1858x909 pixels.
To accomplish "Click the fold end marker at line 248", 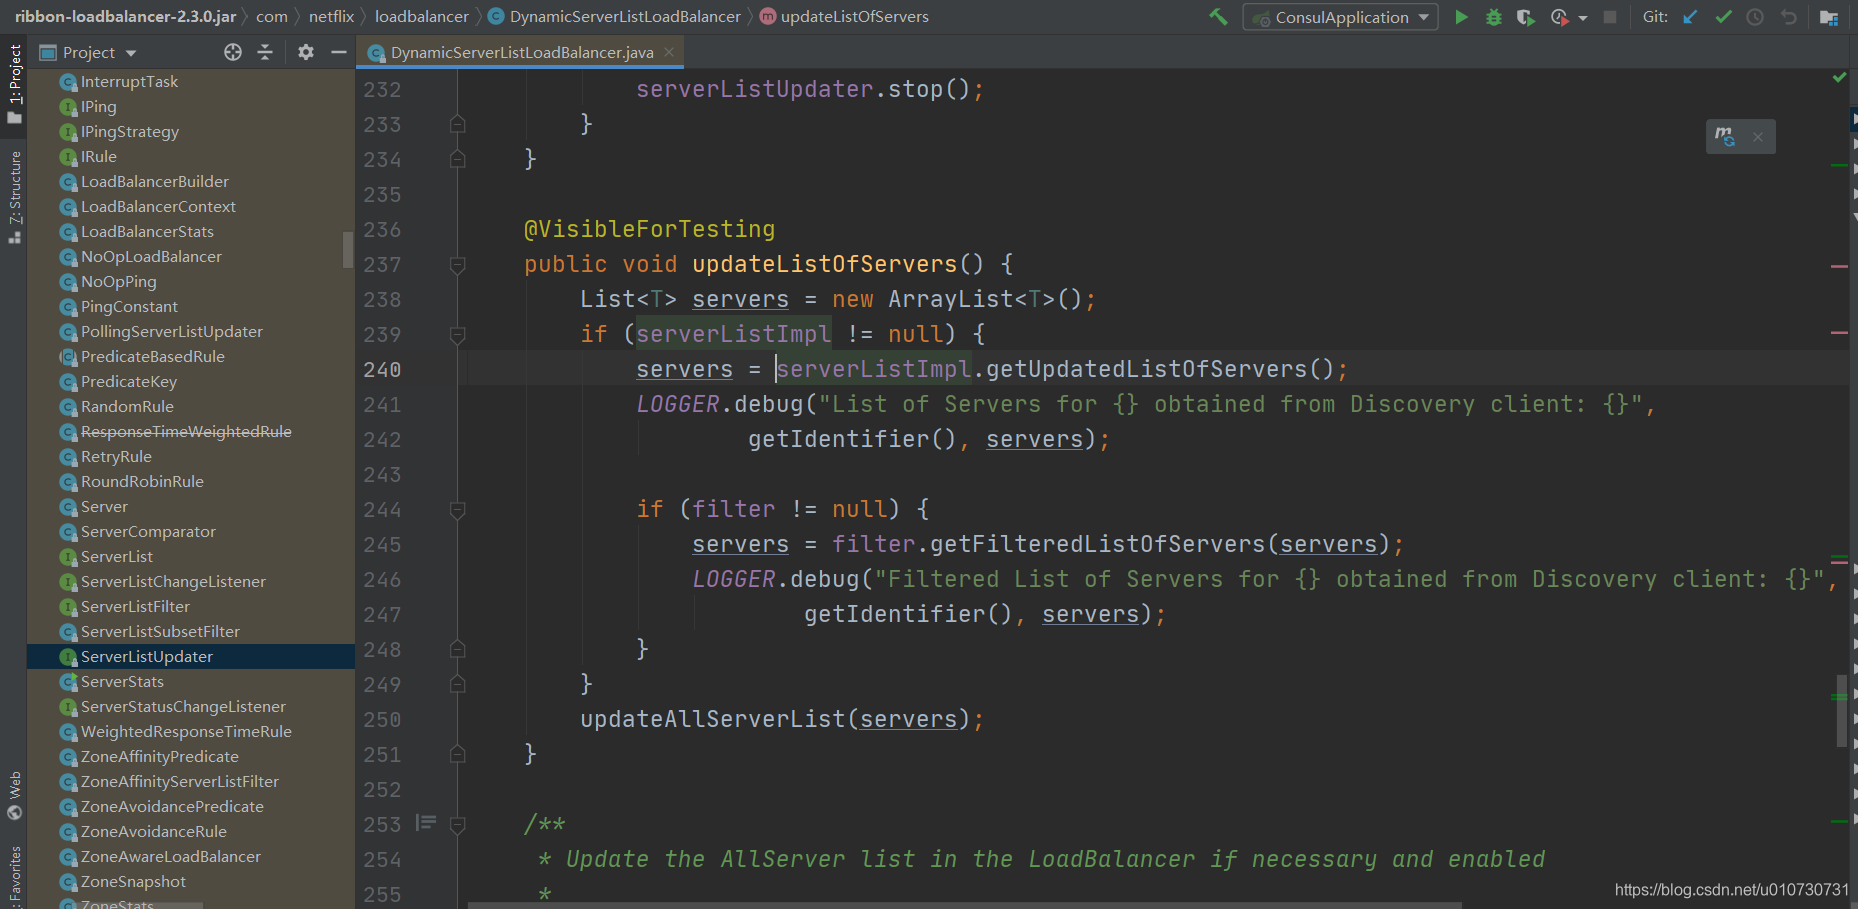I will pyautogui.click(x=457, y=649).
